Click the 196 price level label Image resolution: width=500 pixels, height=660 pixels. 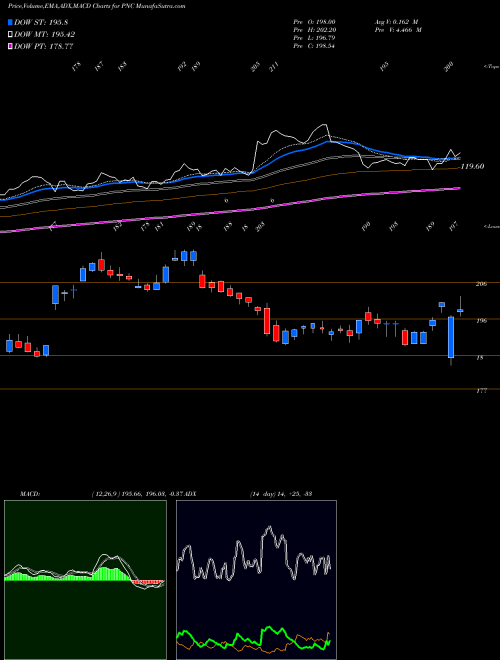tap(481, 321)
